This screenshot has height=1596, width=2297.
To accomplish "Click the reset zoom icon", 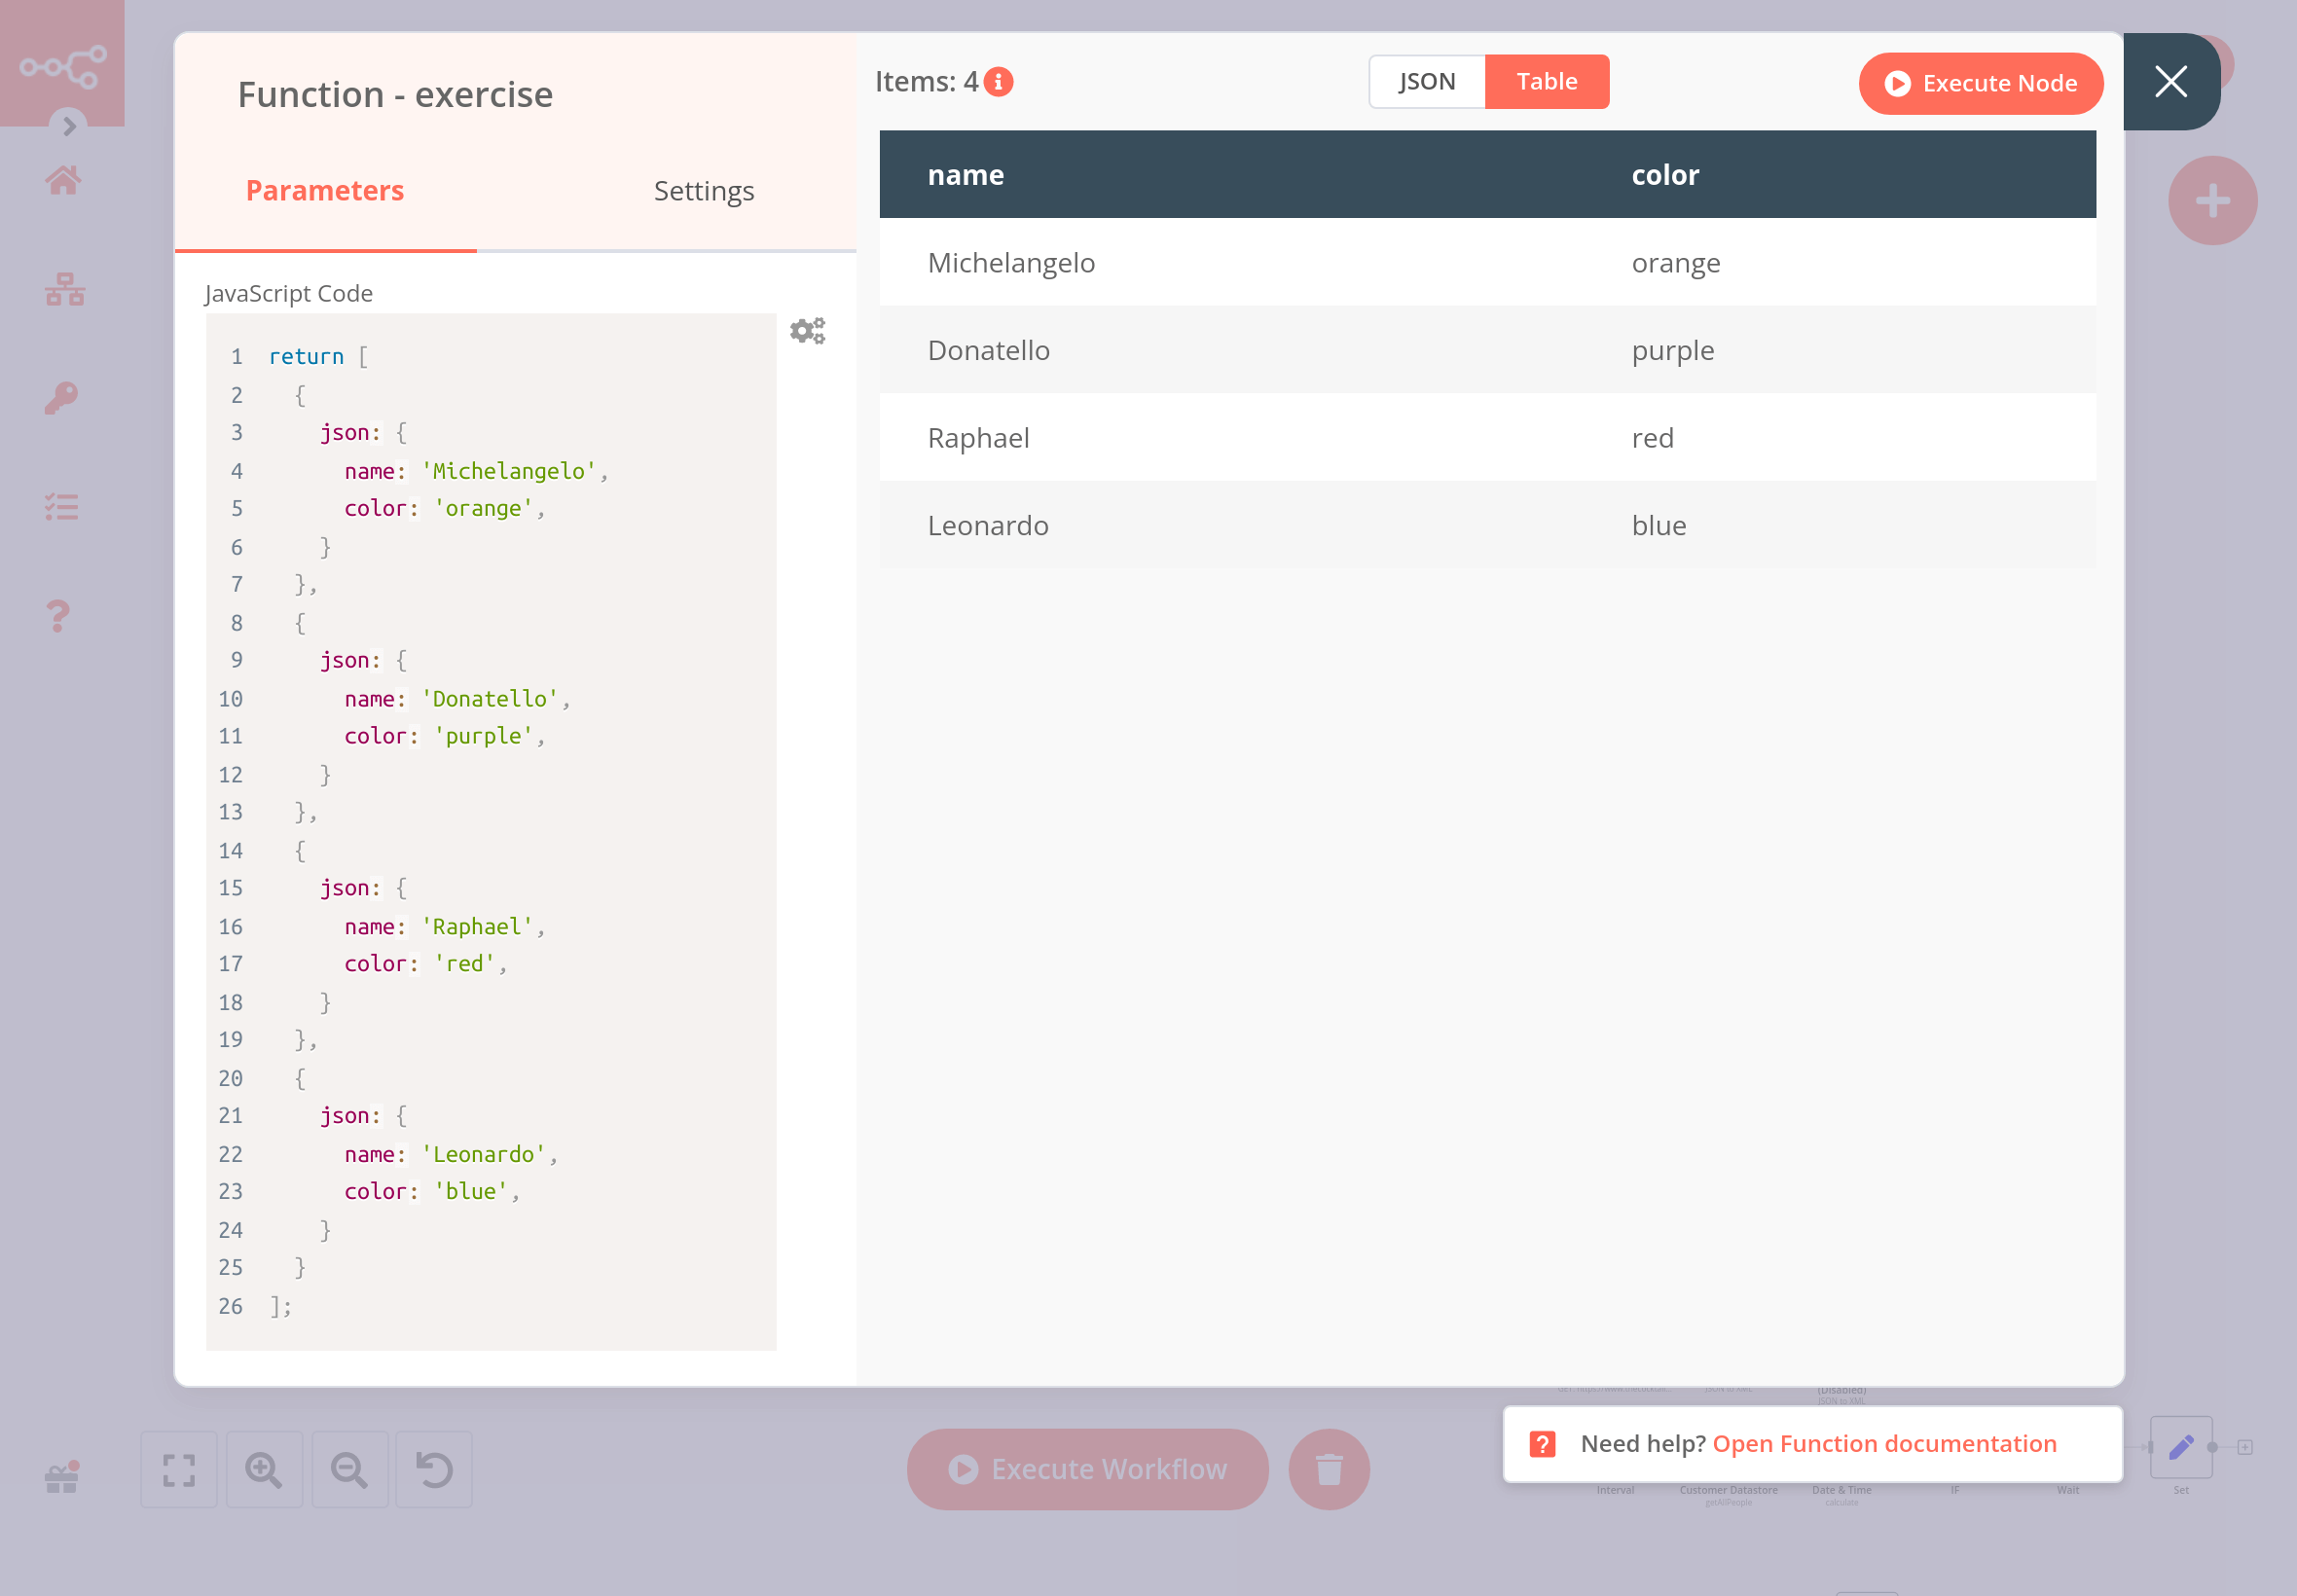I will pos(434,1469).
